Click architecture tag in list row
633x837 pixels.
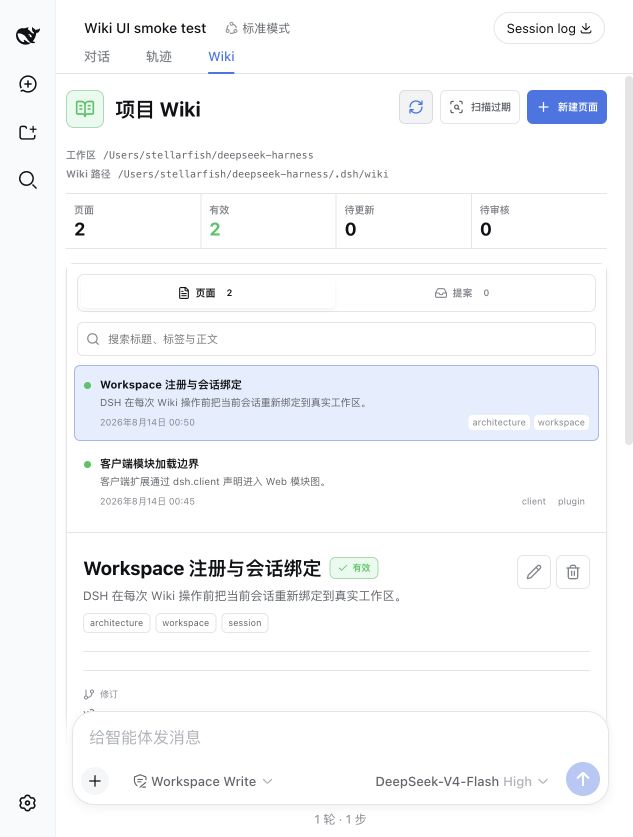[x=499, y=422]
